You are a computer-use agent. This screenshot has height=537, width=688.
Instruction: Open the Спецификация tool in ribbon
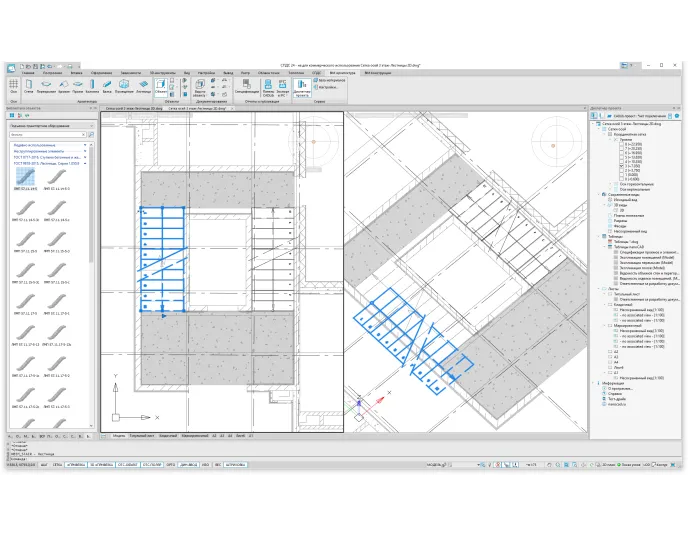click(x=248, y=87)
